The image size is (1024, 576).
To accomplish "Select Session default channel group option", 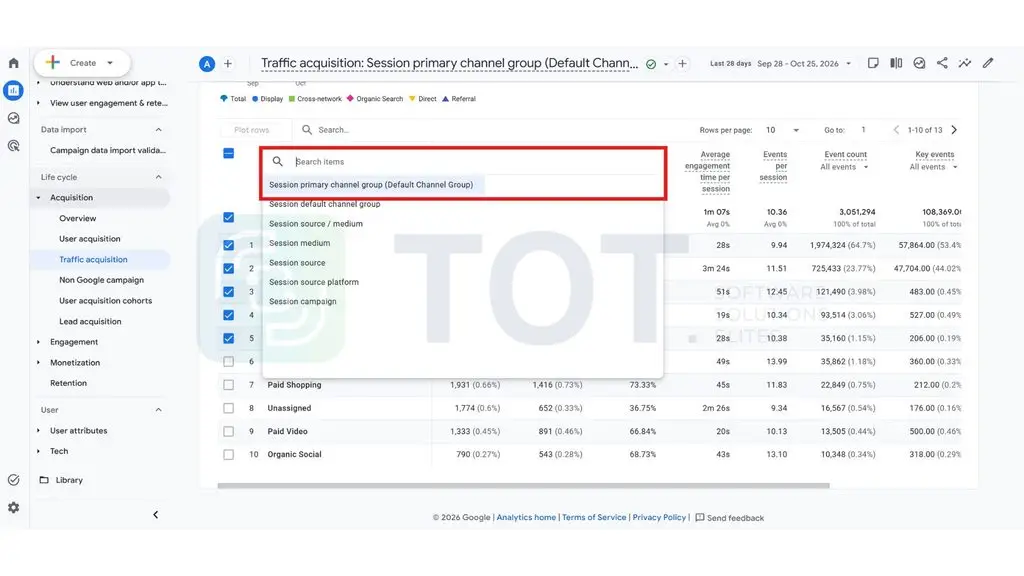I will pos(325,204).
